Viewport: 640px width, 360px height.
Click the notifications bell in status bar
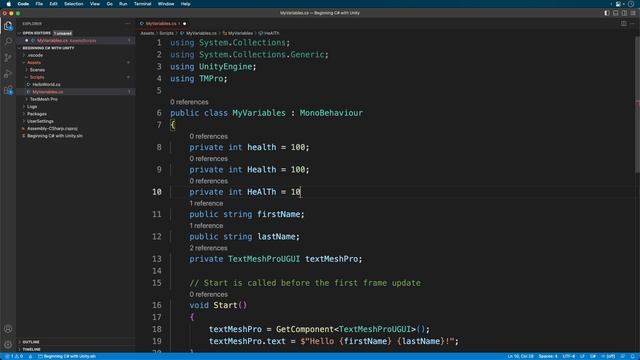(x=633, y=356)
